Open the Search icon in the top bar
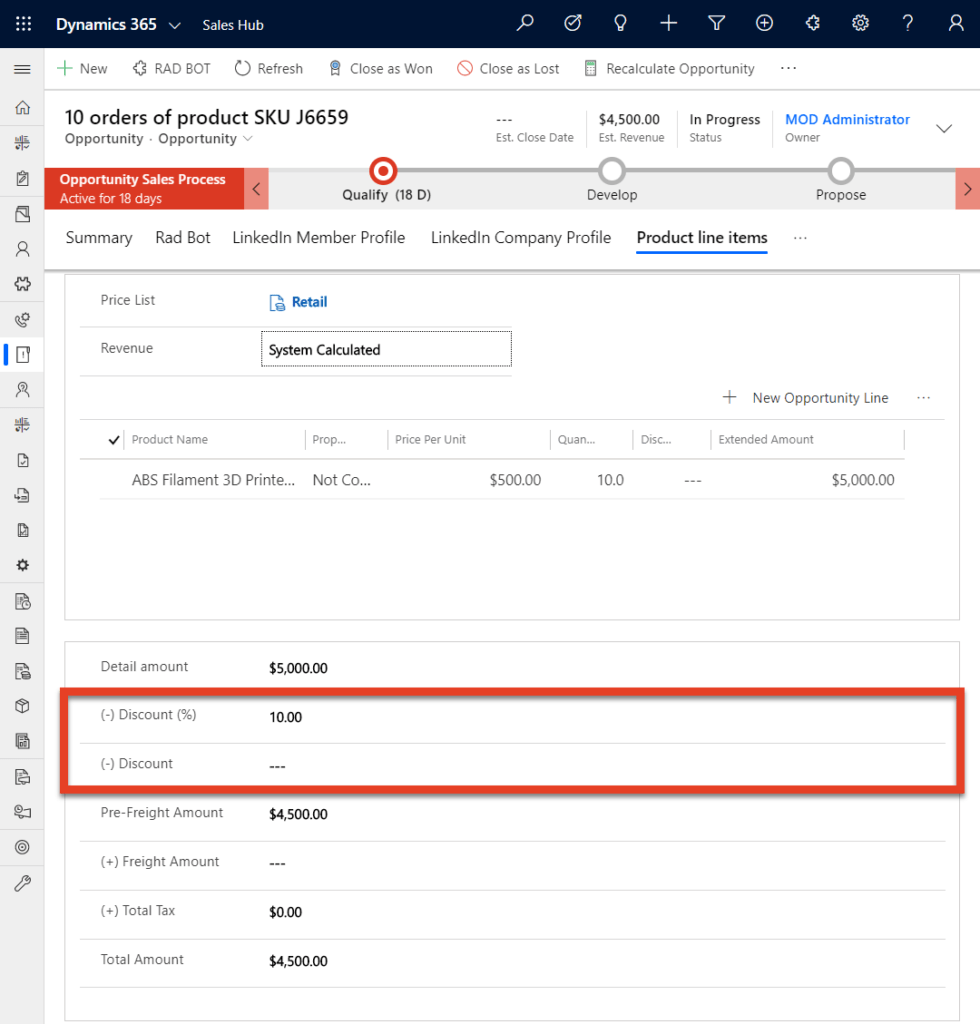This screenshot has height=1024, width=980. pyautogui.click(x=525, y=23)
